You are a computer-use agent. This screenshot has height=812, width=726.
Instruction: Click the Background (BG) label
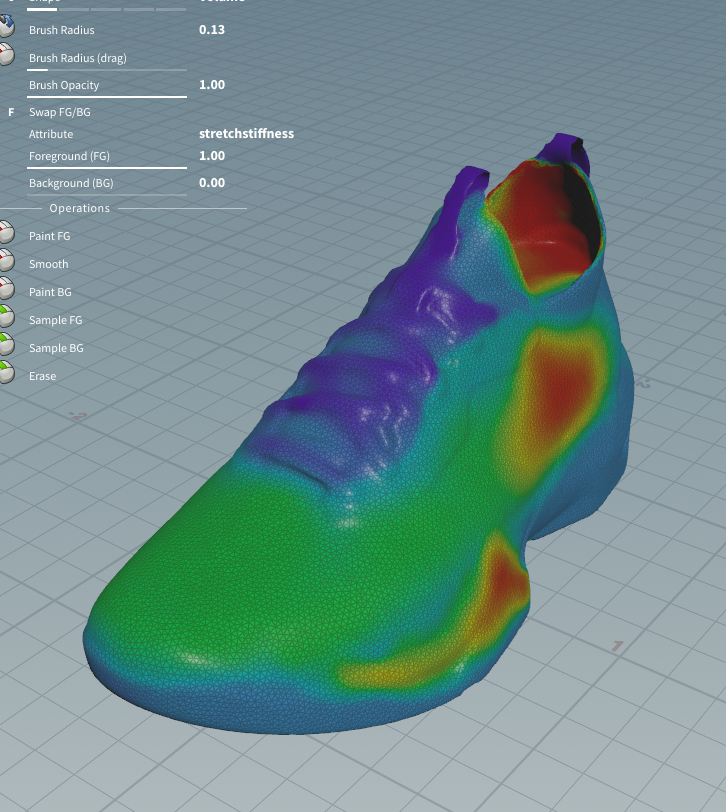[x=71, y=183]
